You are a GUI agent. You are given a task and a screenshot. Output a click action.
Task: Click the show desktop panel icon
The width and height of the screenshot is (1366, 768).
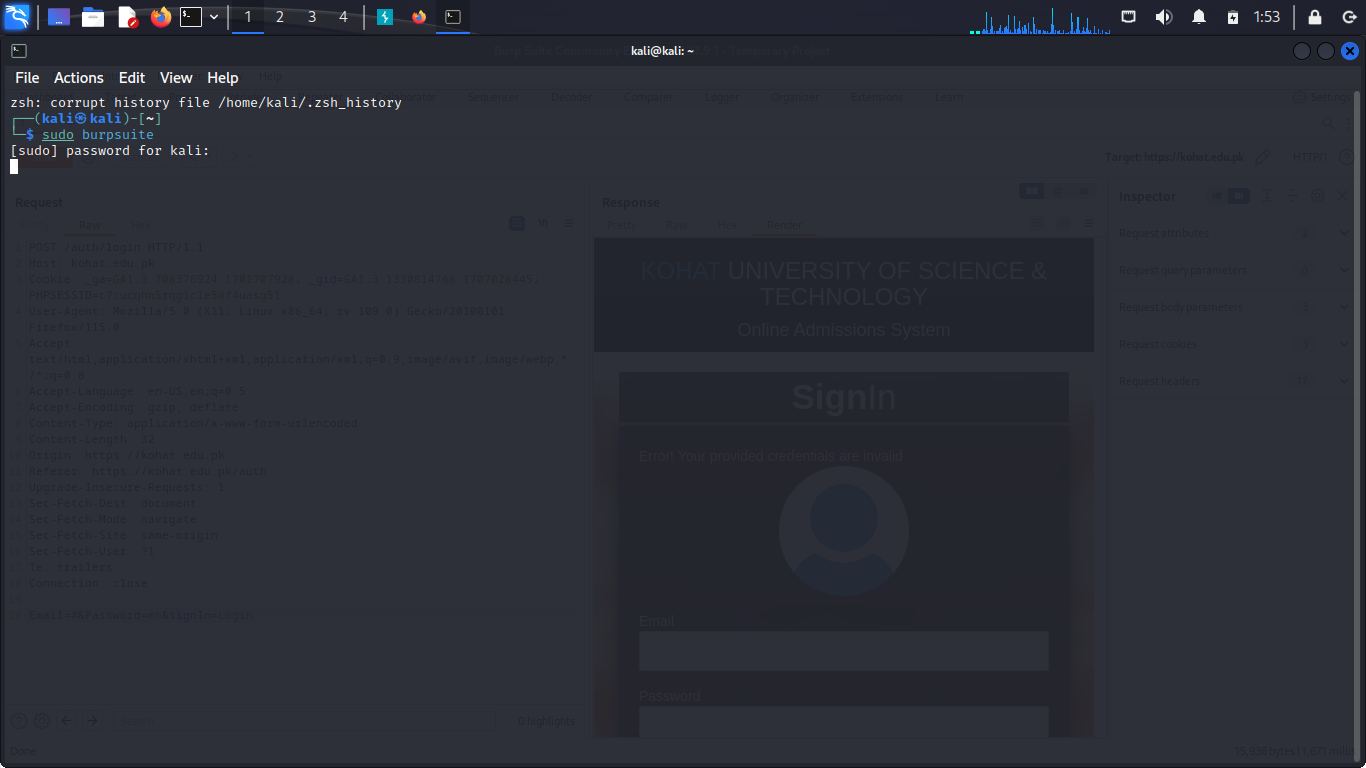pyautogui.click(x=59, y=17)
